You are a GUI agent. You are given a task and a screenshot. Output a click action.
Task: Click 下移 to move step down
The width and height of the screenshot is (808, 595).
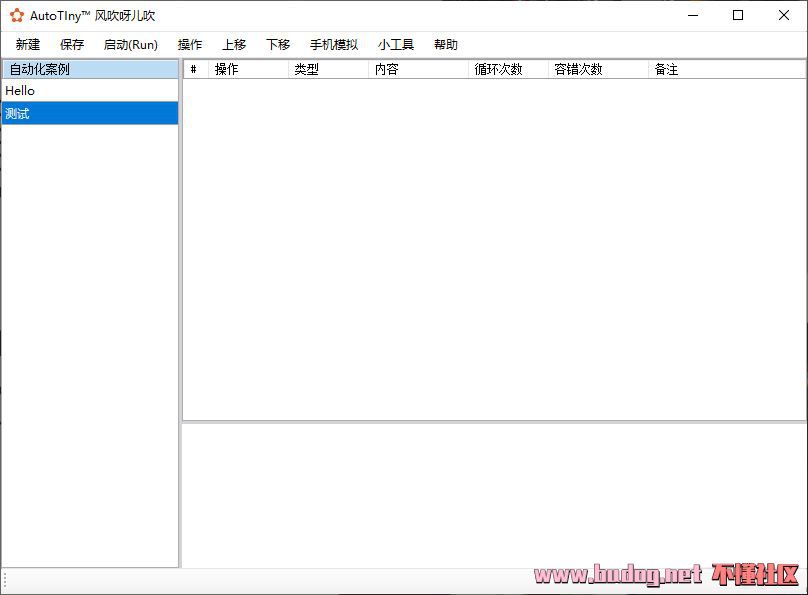pyautogui.click(x=278, y=45)
